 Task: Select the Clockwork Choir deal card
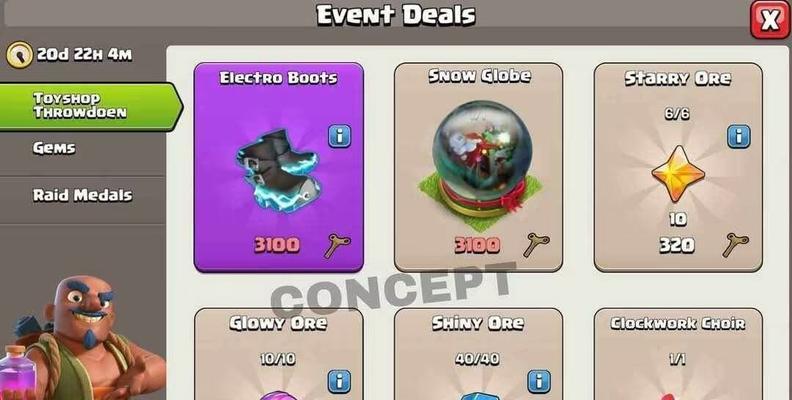tap(678, 354)
